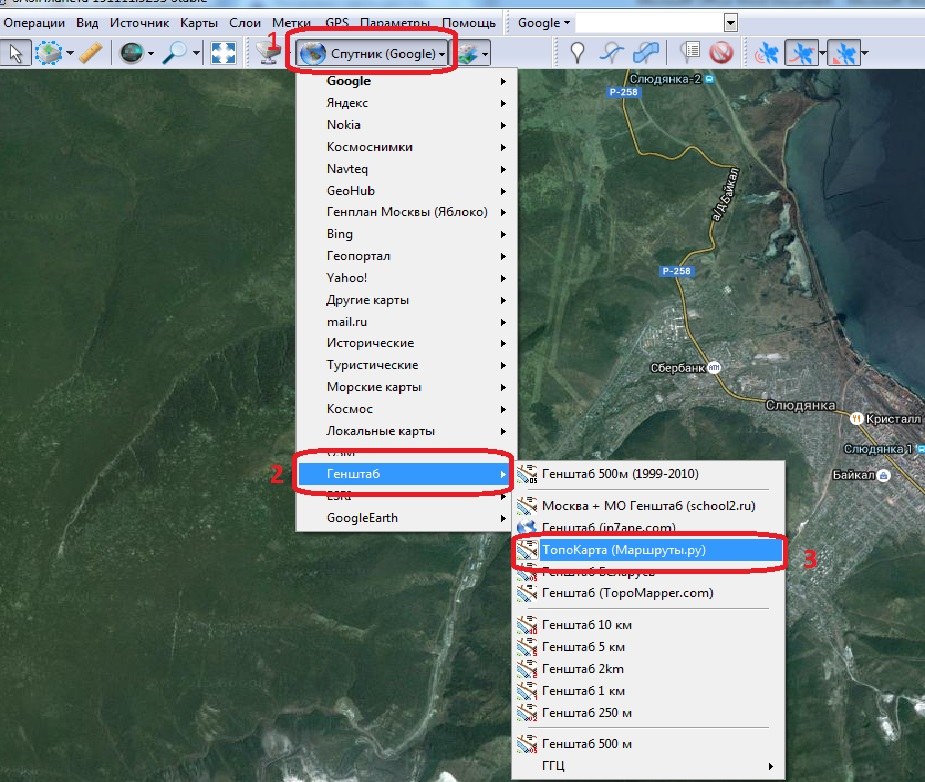This screenshot has width=925, height=782.
Task: Expand the search field history arrow
Action: 731,23
